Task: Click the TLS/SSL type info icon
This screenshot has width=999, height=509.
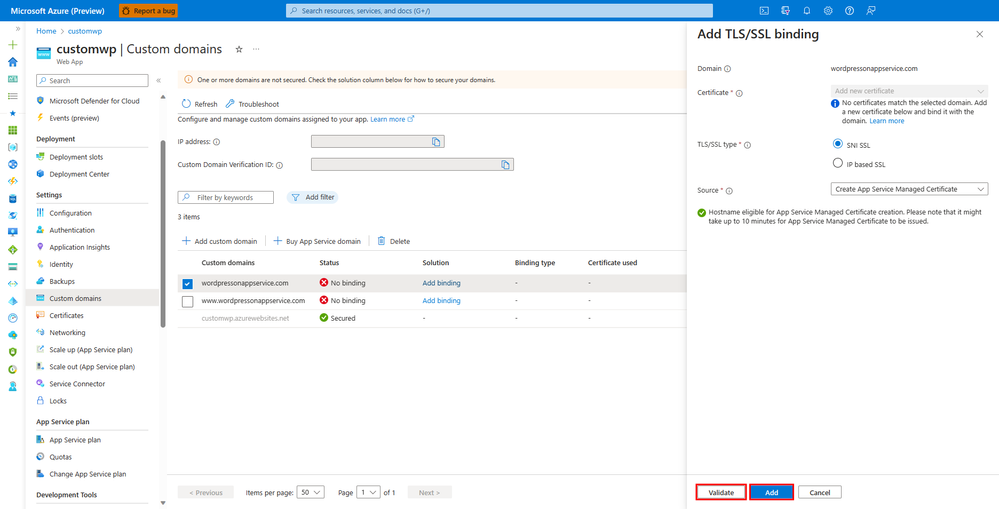Action: [747, 145]
